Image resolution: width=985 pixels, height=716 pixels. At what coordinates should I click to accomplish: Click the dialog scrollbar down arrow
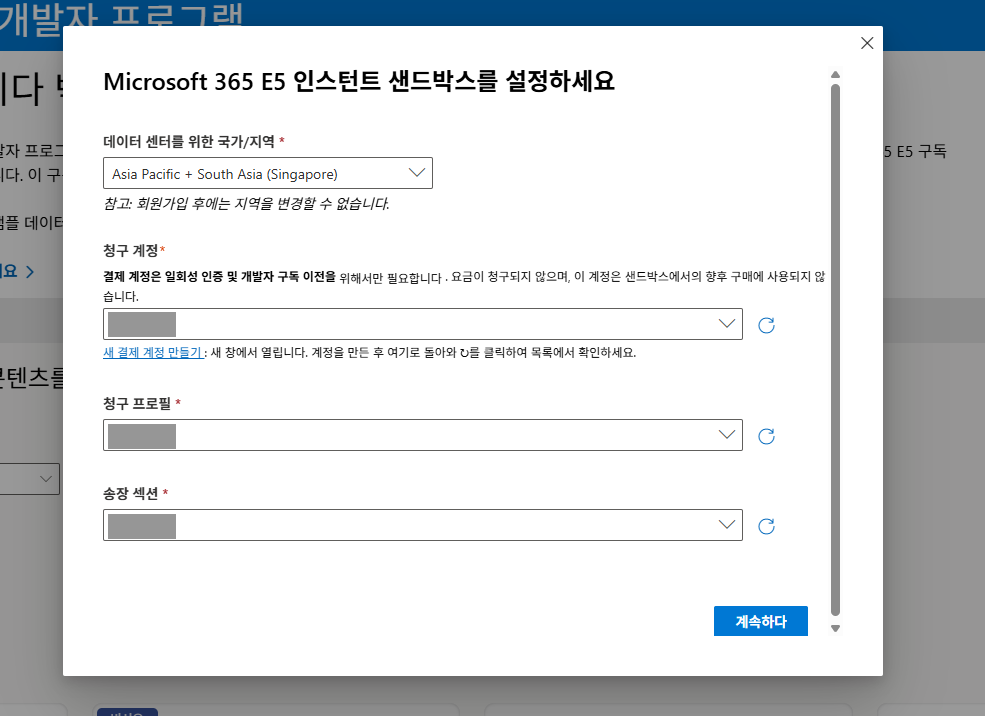[x=835, y=629]
